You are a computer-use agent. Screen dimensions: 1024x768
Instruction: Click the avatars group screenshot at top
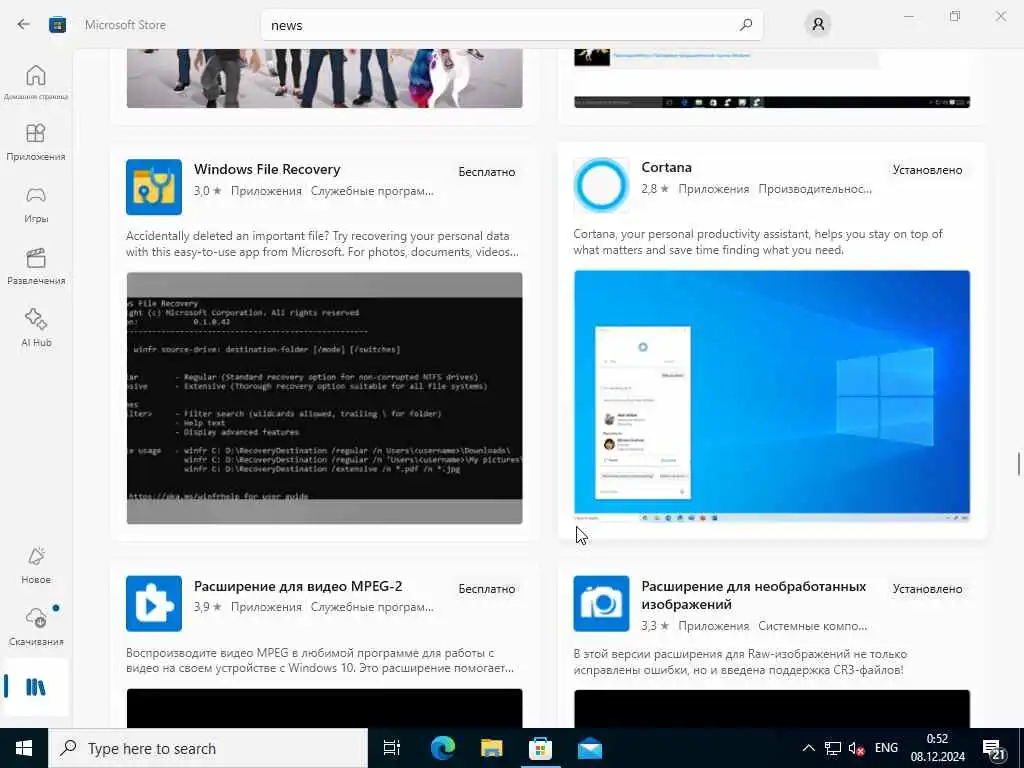(325, 78)
